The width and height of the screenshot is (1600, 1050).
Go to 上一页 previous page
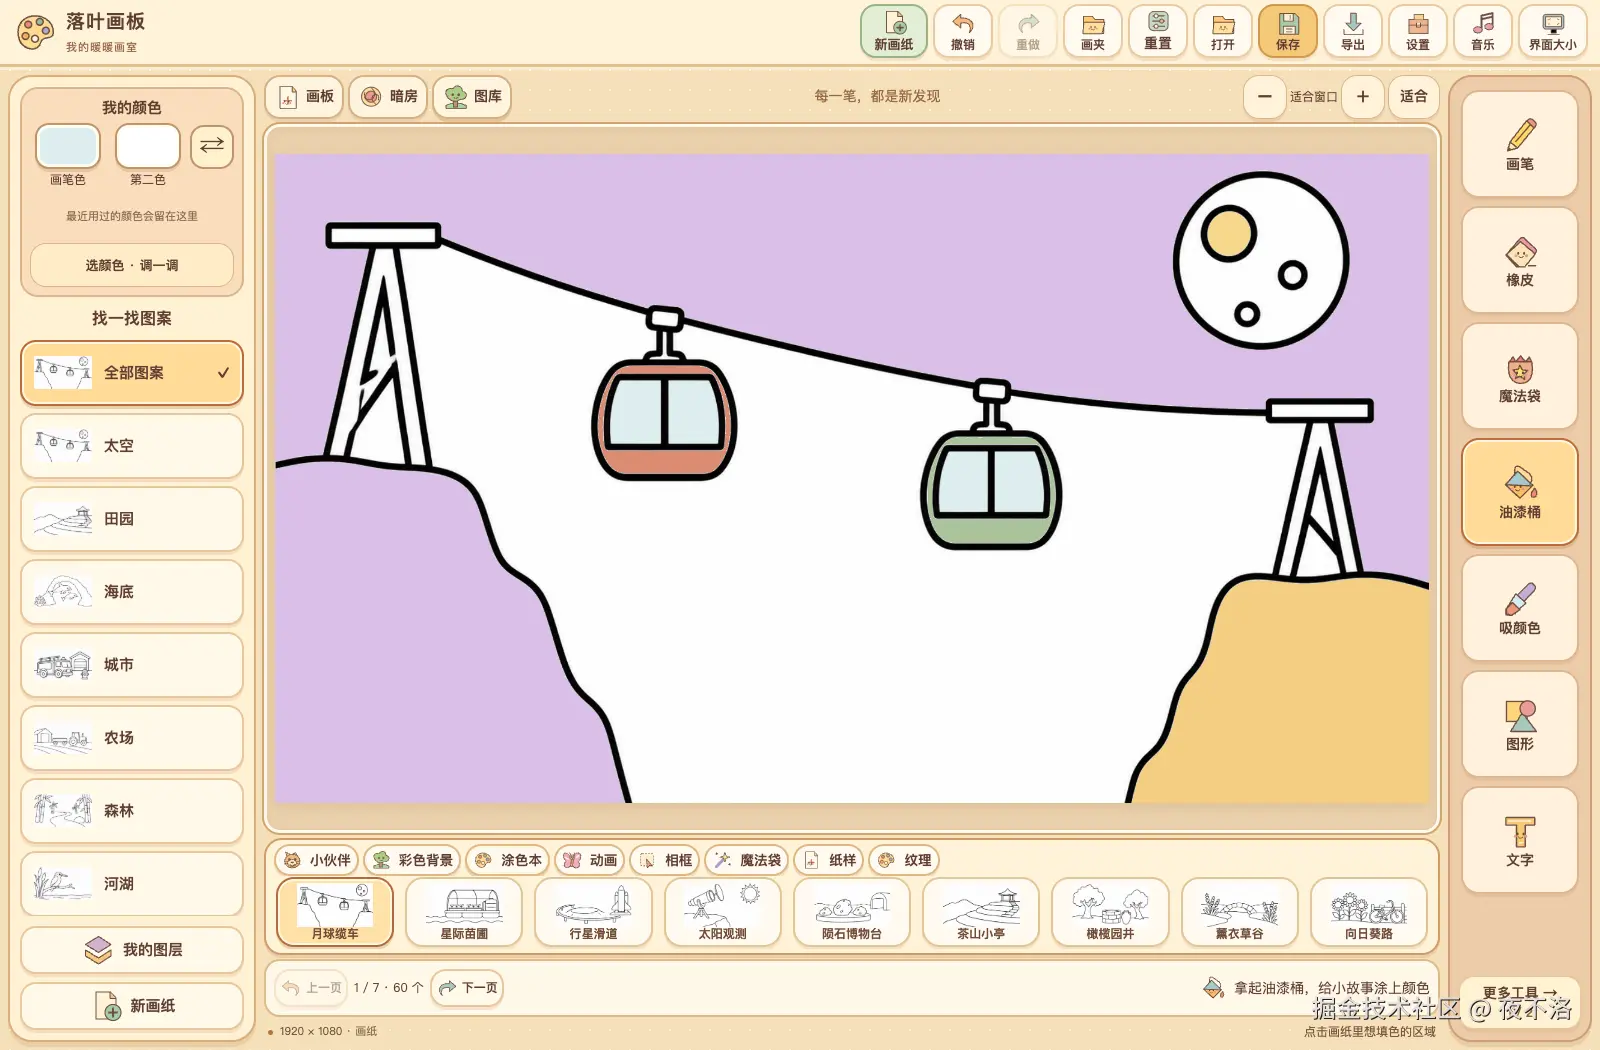(312, 988)
